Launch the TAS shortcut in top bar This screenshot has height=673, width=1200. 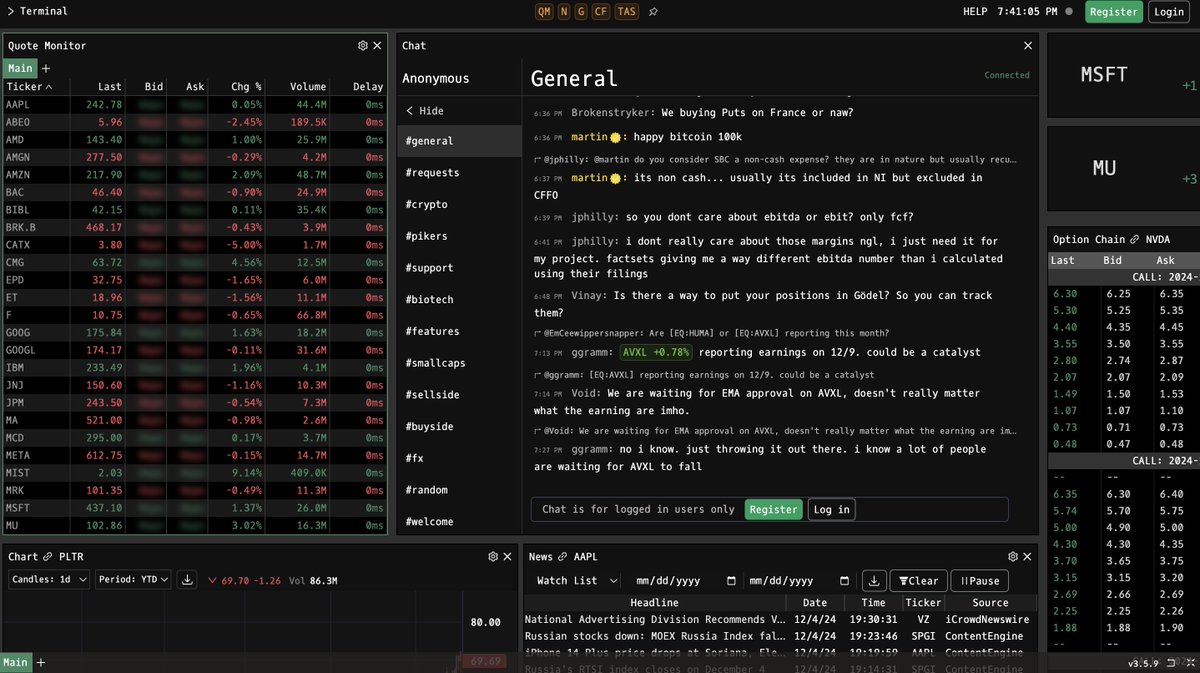(627, 12)
